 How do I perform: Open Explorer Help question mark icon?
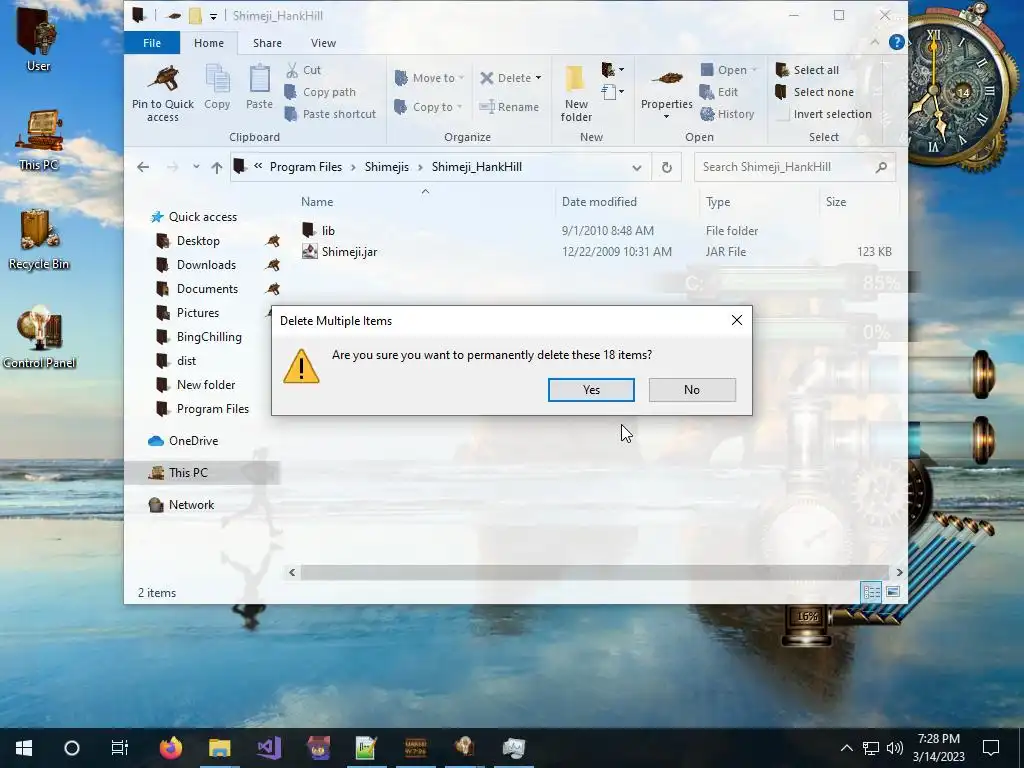(897, 42)
